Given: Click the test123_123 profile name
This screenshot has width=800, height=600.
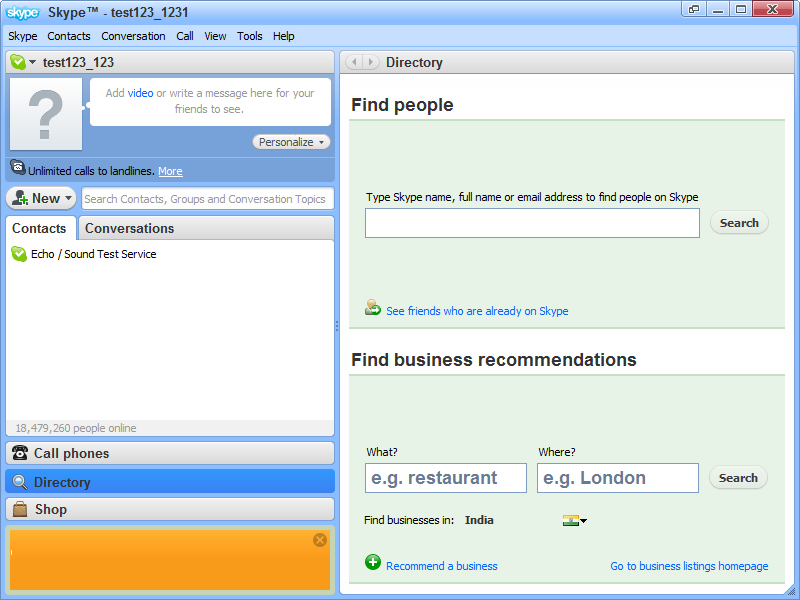Looking at the screenshot, I should click(78, 62).
